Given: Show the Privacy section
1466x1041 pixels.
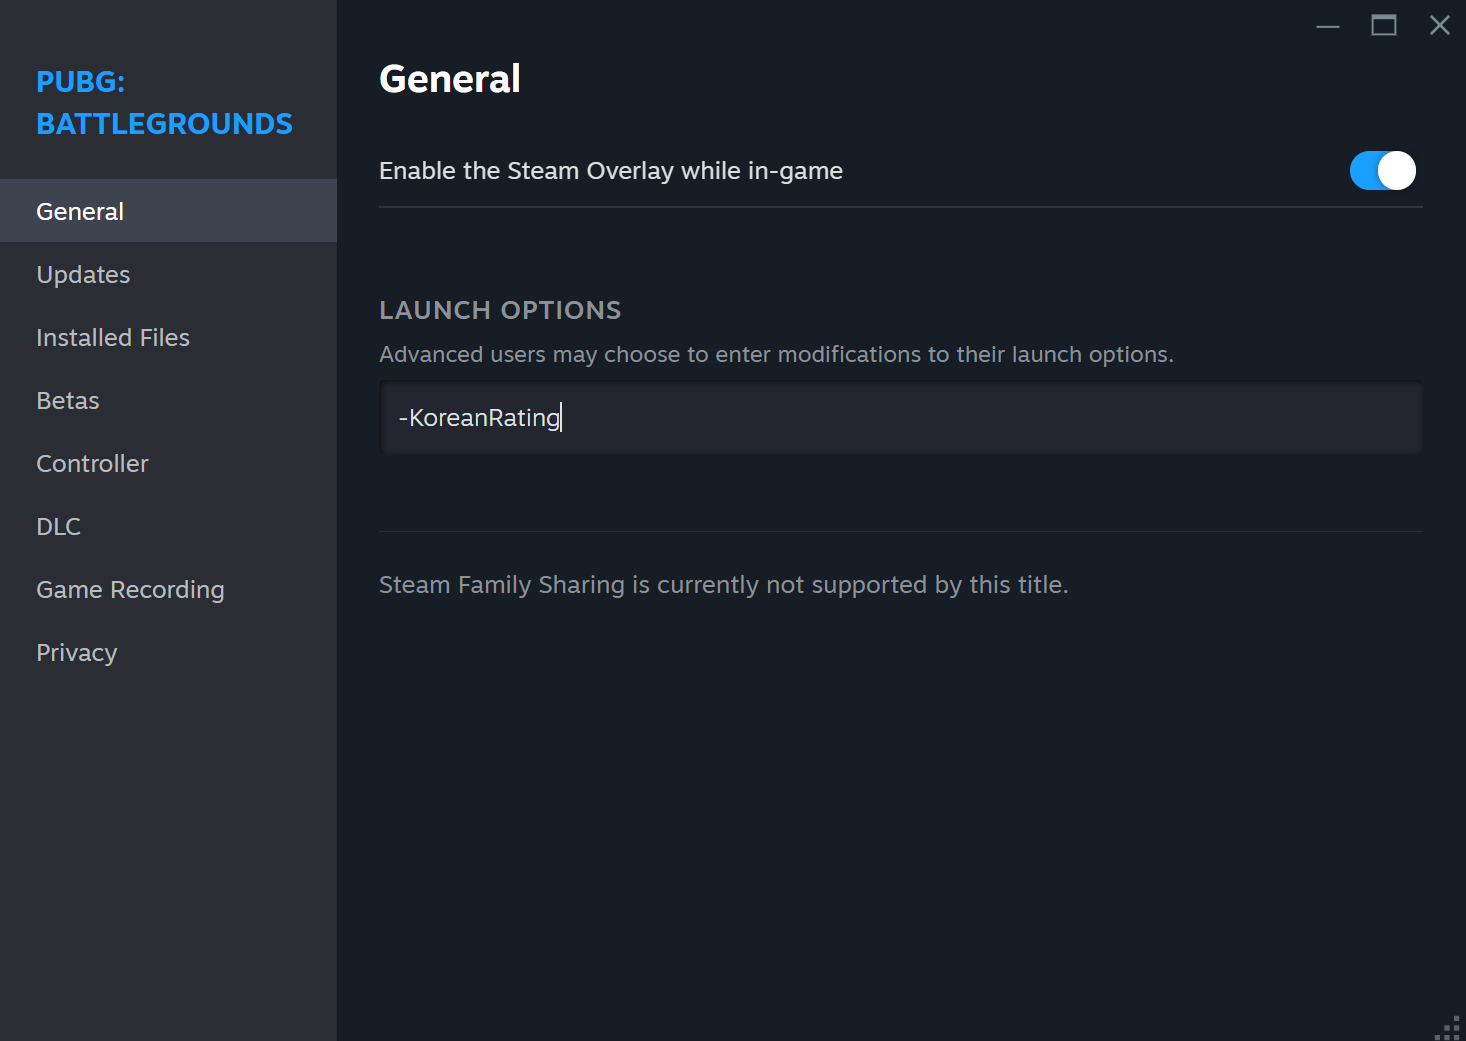Looking at the screenshot, I should coord(77,653).
